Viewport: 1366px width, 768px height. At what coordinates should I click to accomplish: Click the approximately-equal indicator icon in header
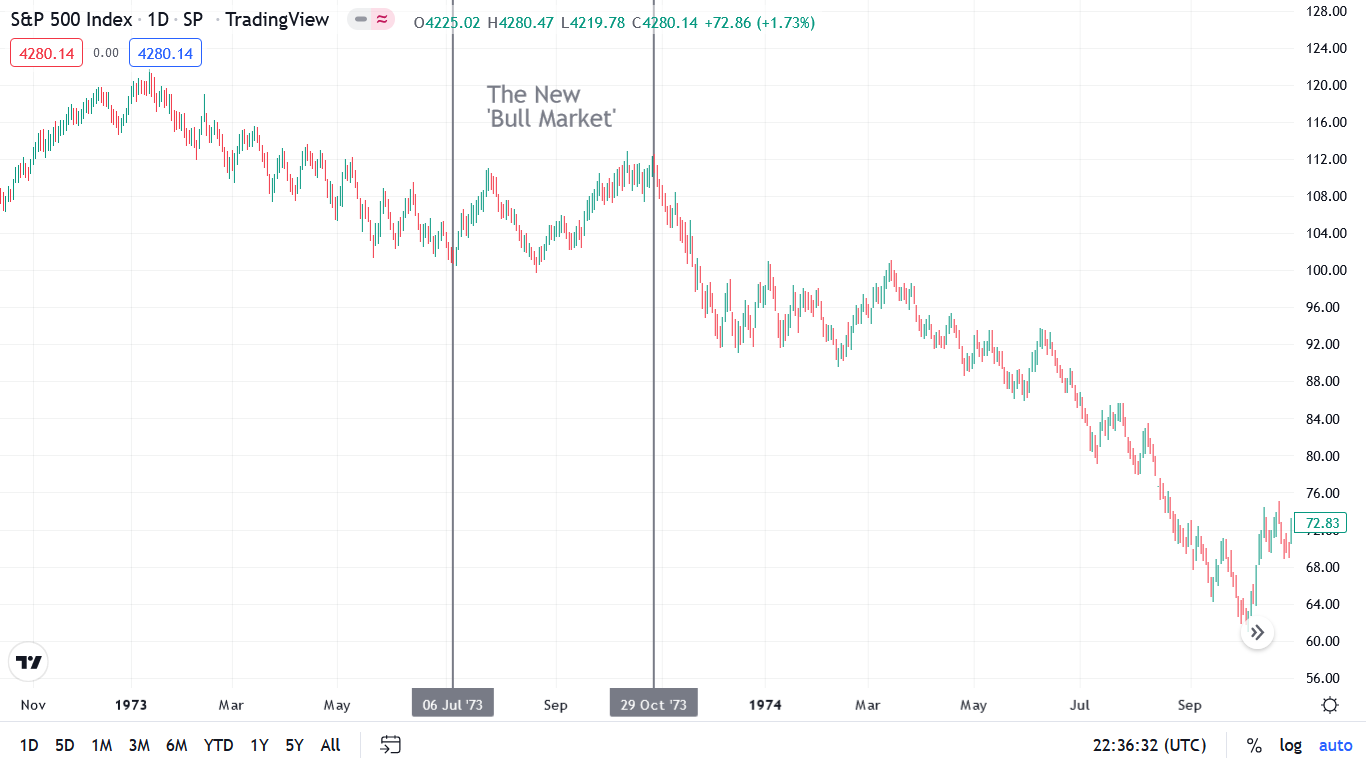coord(382,19)
